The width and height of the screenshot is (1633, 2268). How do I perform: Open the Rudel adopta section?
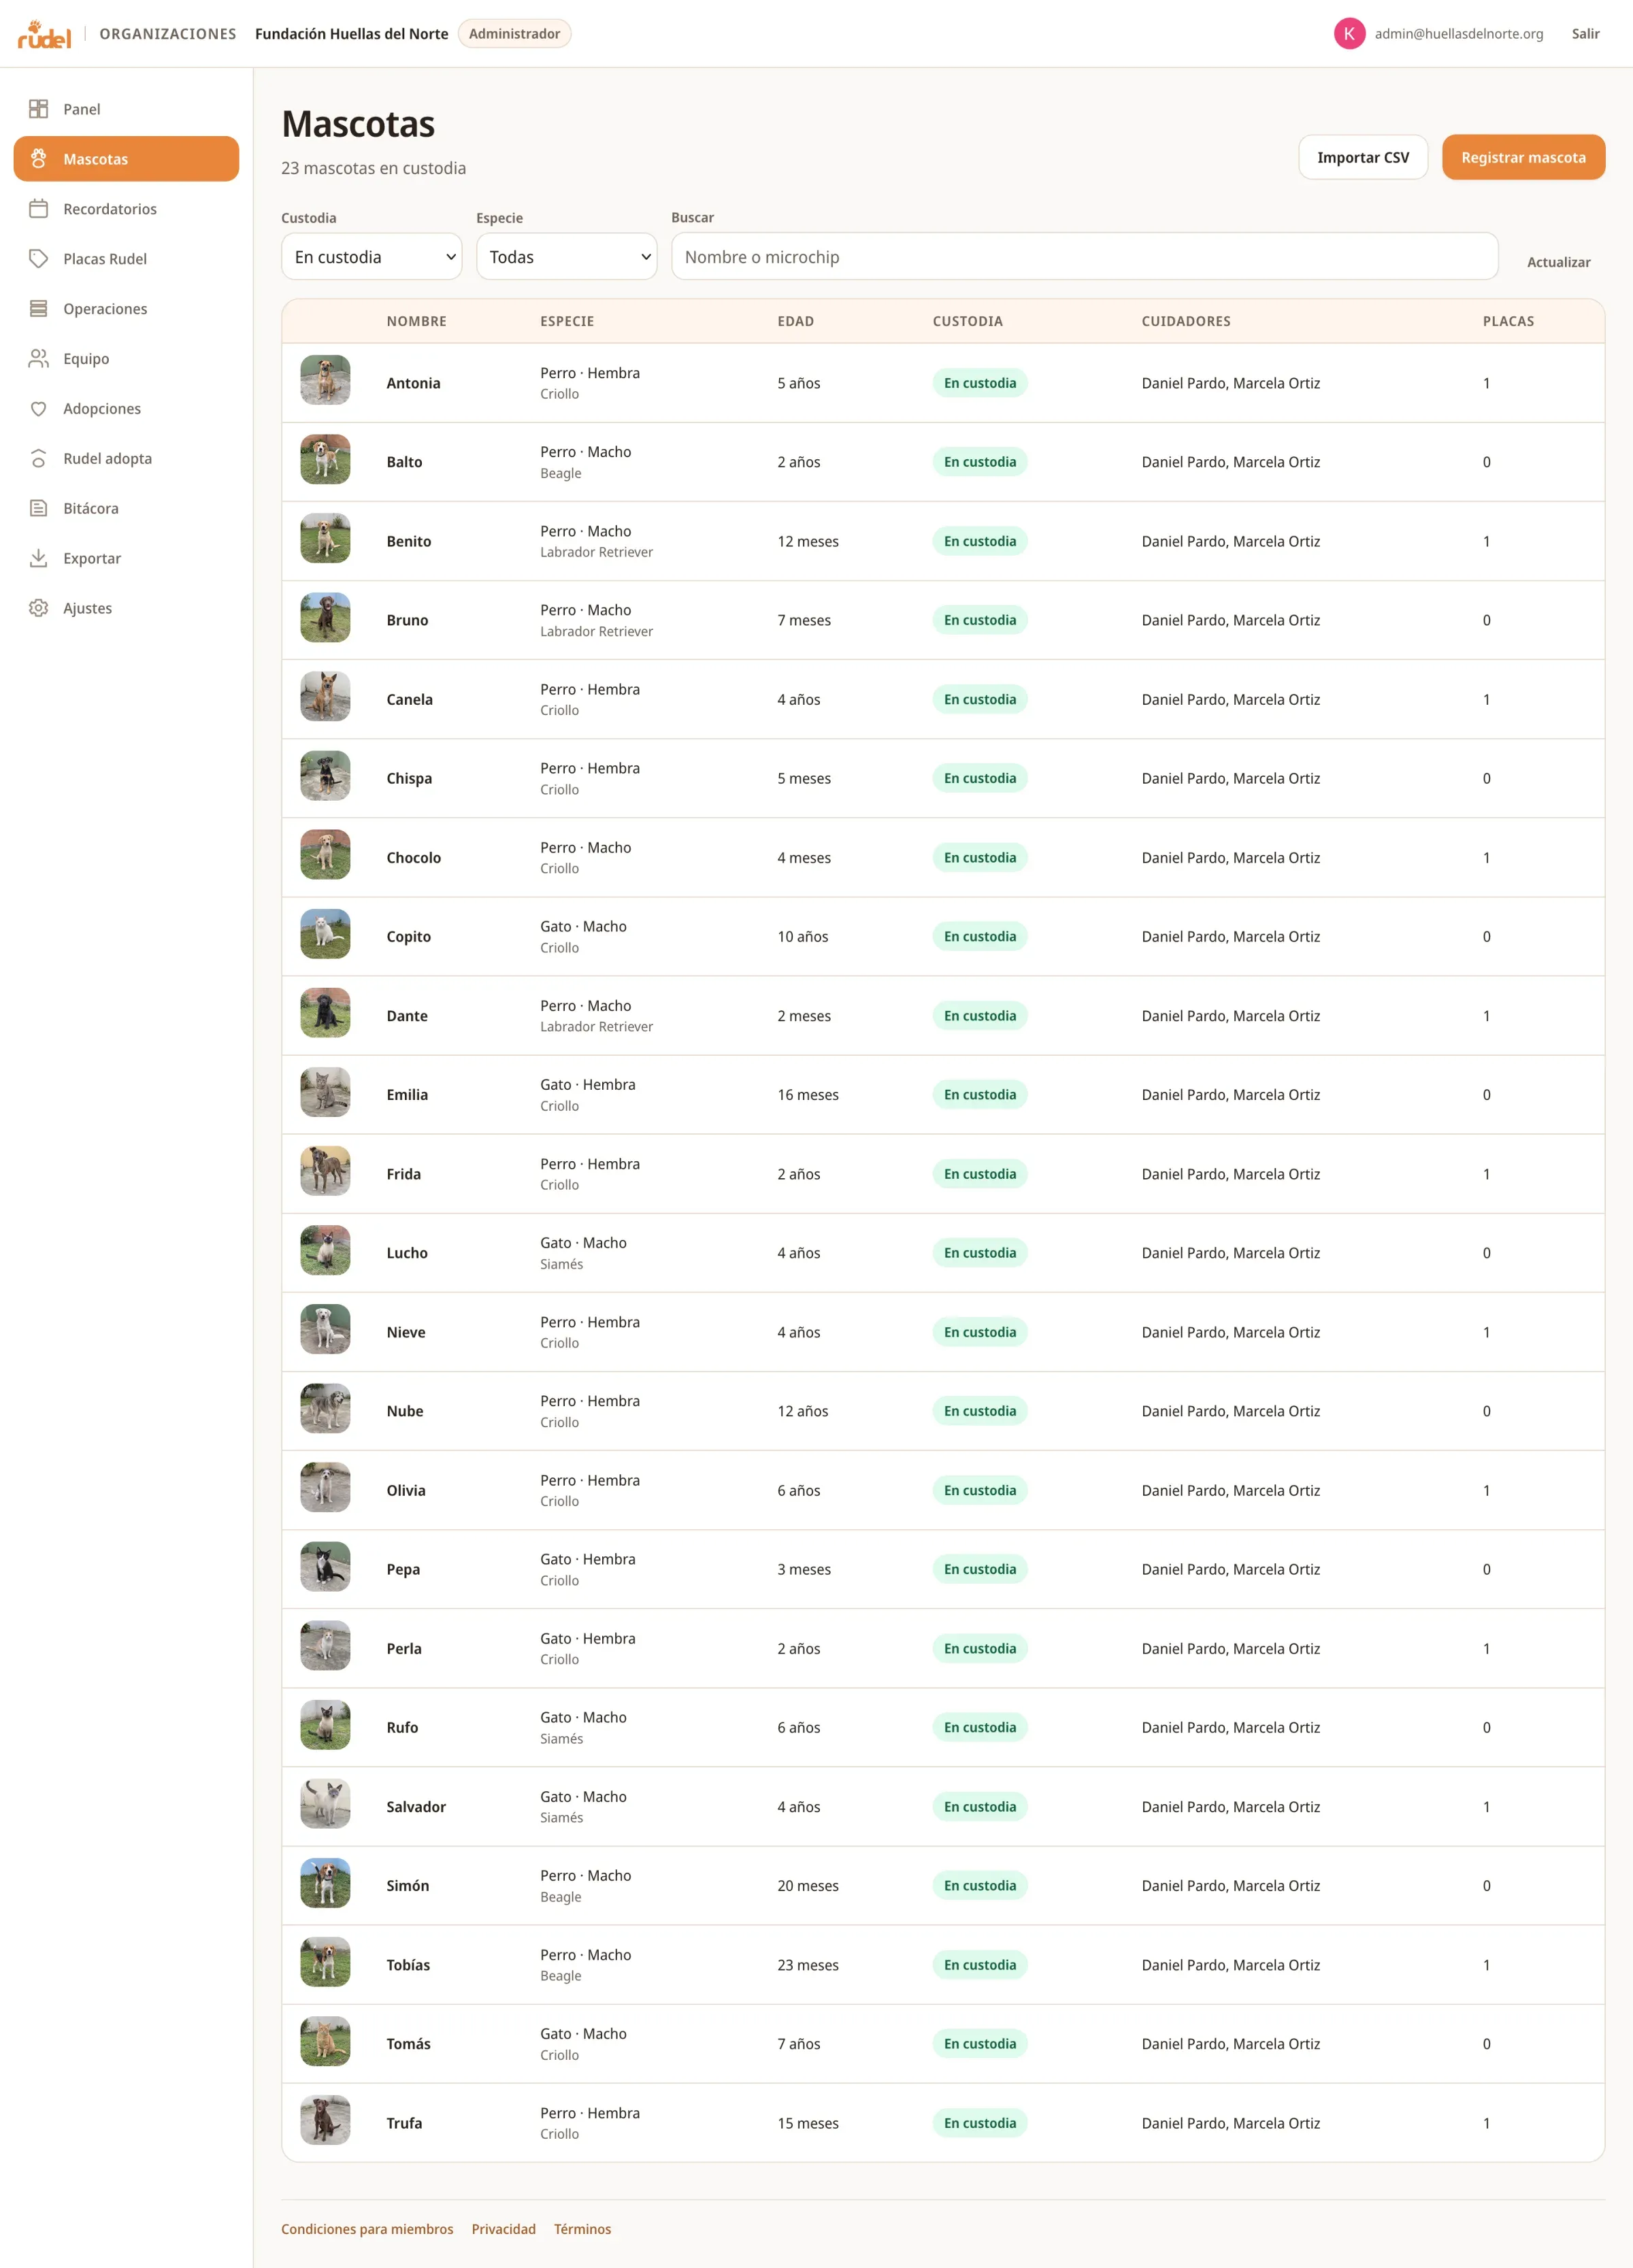pyautogui.click(x=126, y=459)
